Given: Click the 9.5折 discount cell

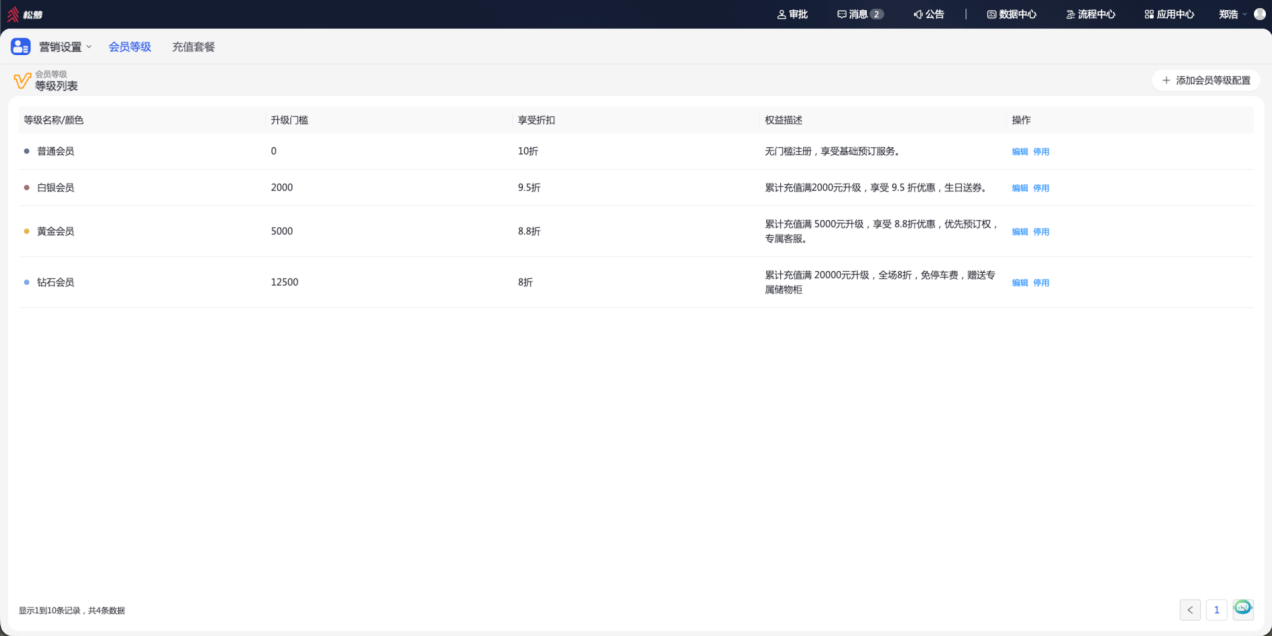Looking at the screenshot, I should pos(529,187).
